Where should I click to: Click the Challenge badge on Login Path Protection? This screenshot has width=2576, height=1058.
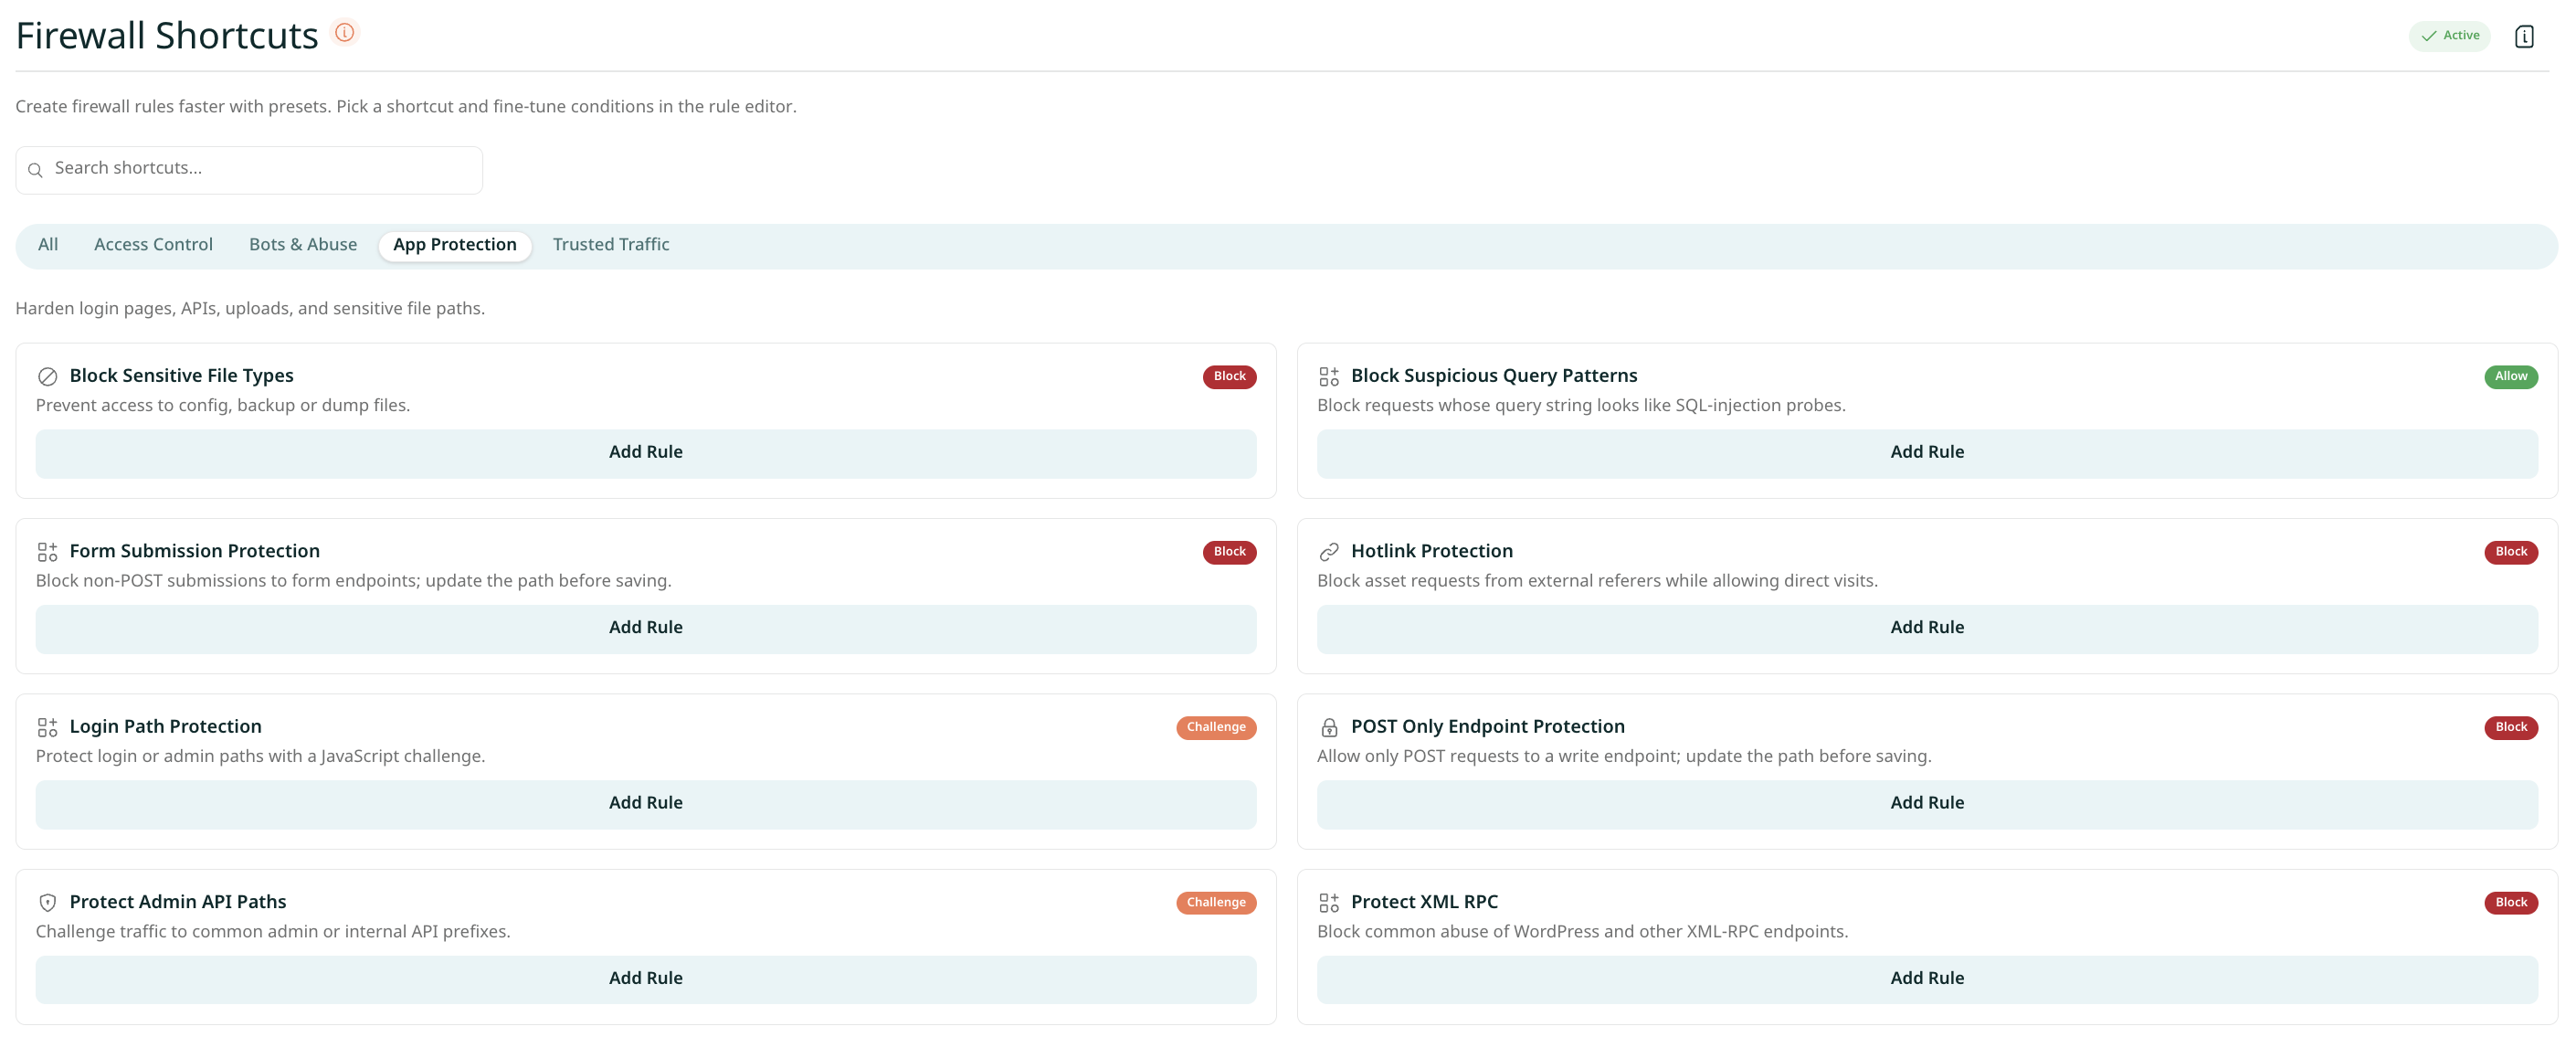(1216, 727)
